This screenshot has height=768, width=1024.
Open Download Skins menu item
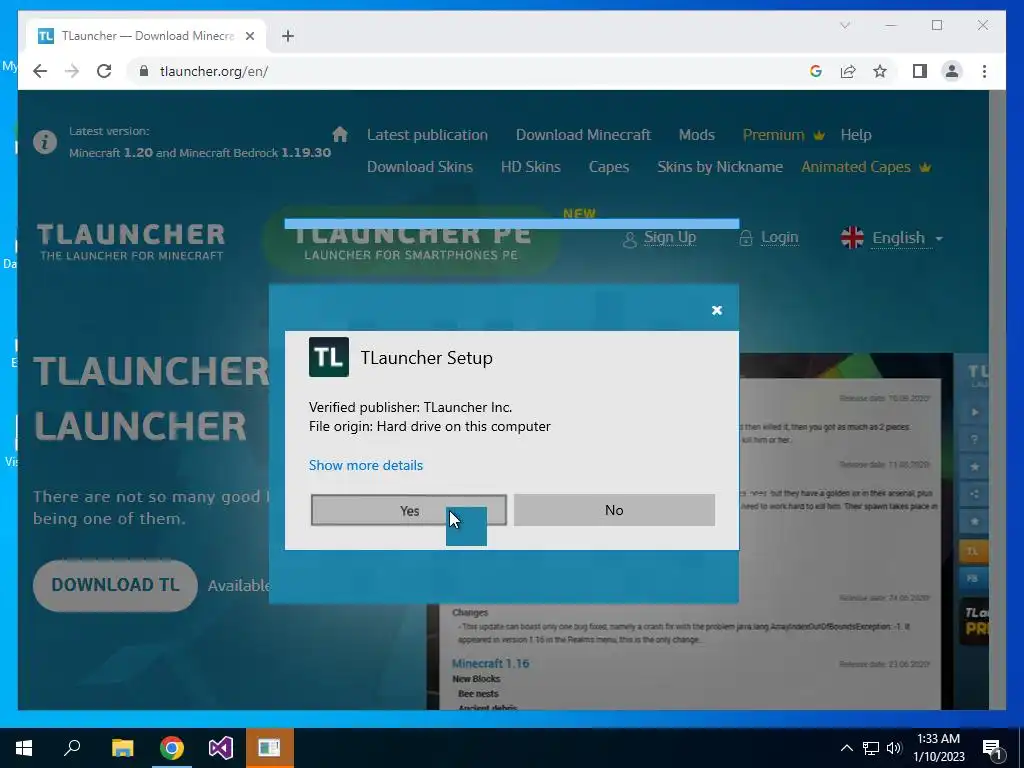[420, 167]
